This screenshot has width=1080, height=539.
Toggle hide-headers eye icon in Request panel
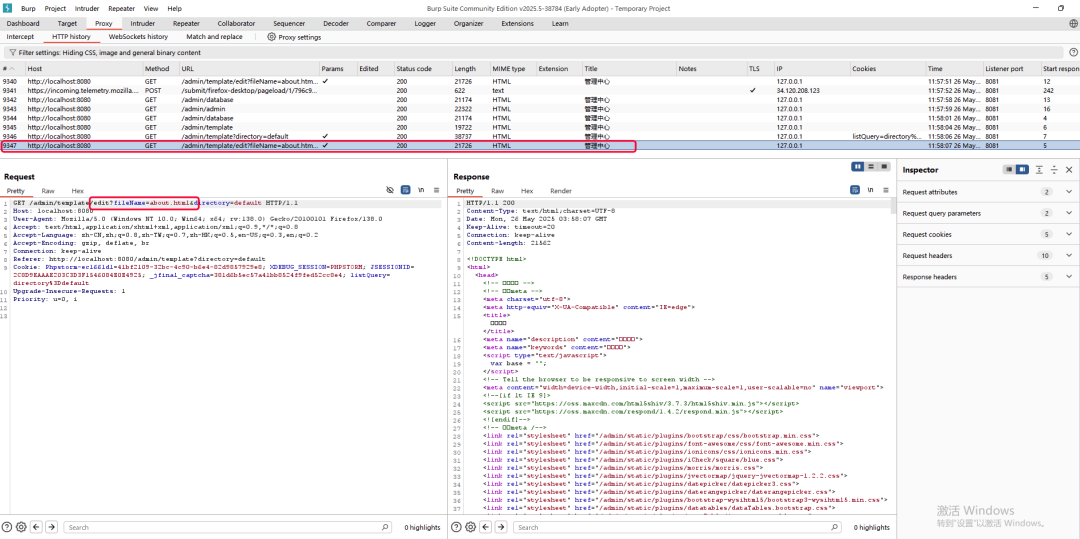click(390, 190)
